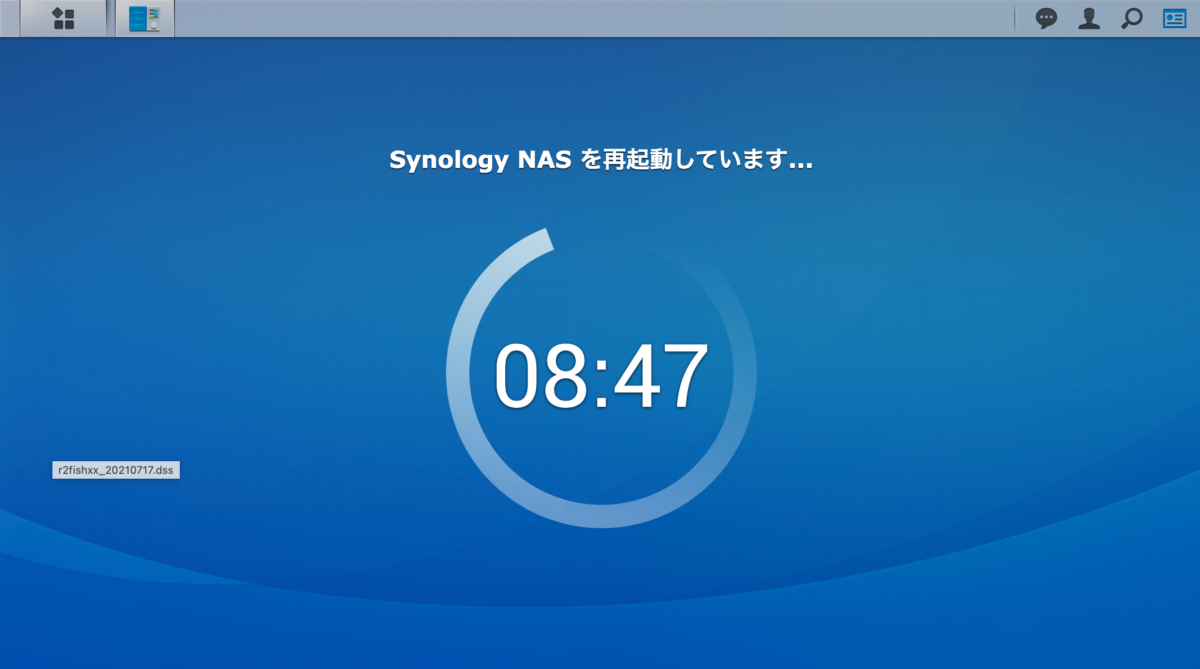
Task: Open the Main Menu grid icon
Action: 63,18
